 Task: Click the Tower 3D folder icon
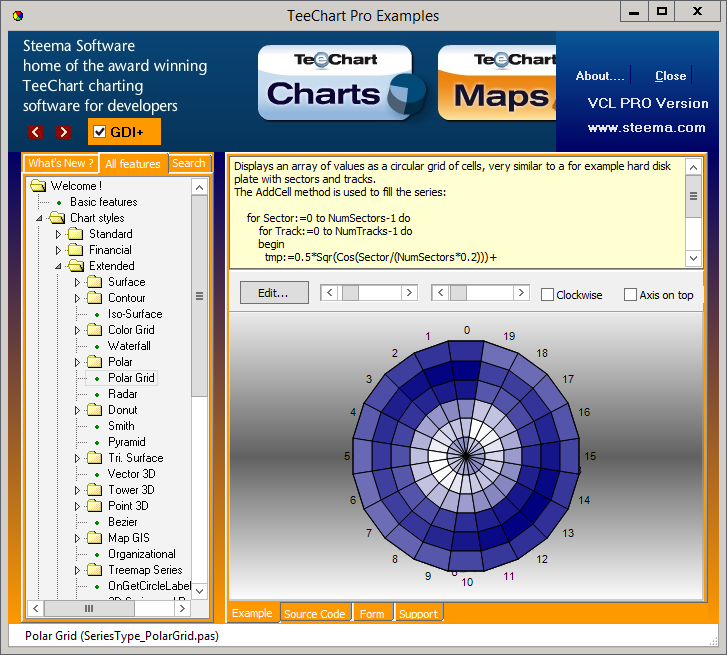(x=95, y=490)
